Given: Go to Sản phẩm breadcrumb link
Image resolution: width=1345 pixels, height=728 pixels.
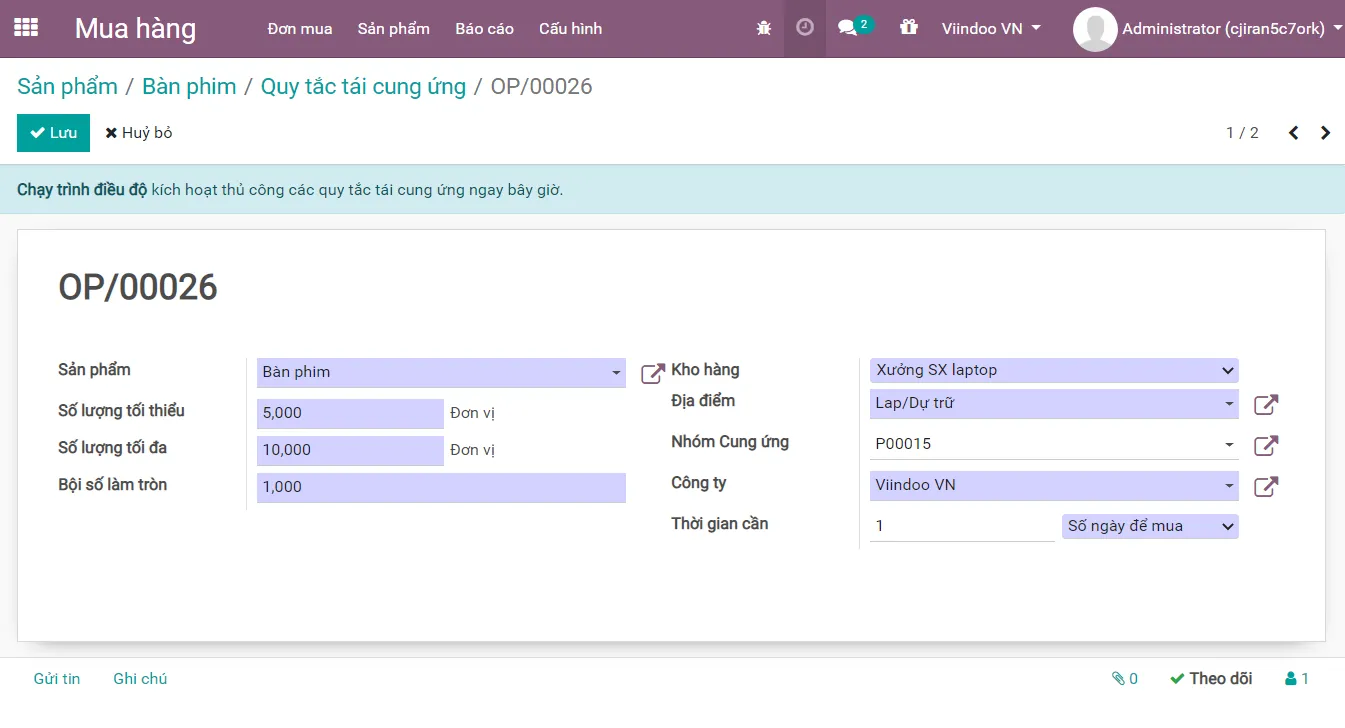Looking at the screenshot, I should pyautogui.click(x=68, y=86).
